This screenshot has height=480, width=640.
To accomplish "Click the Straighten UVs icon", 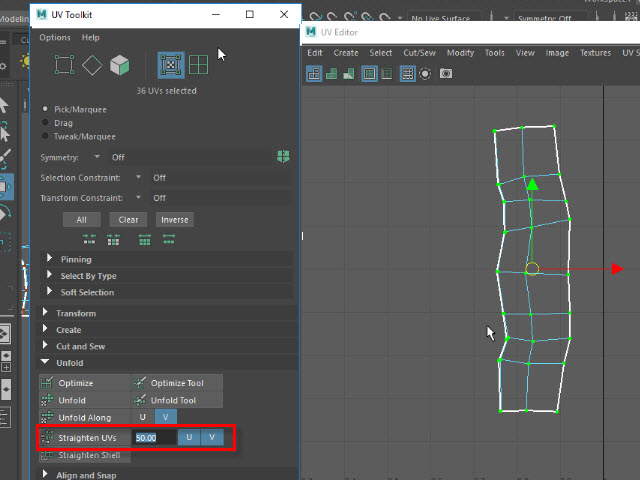I will (47, 437).
